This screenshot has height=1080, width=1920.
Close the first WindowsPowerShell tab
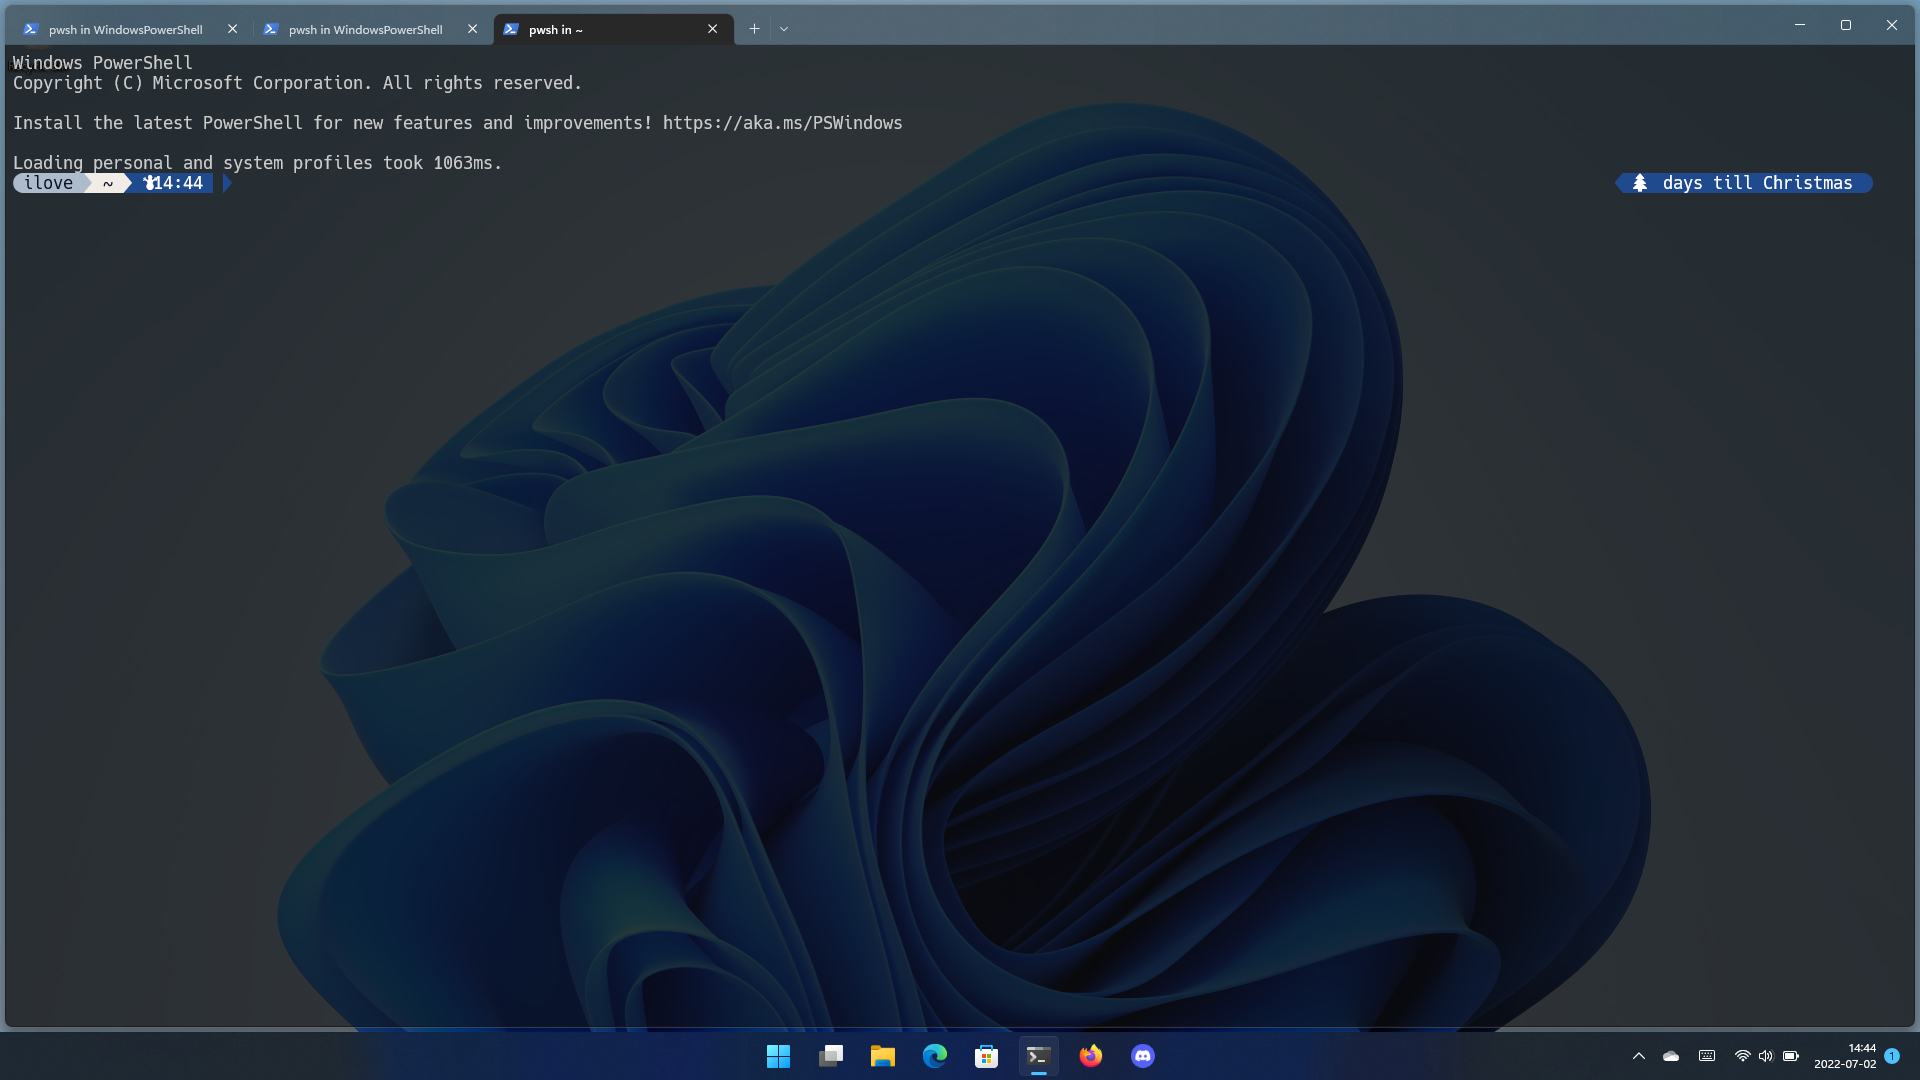[x=233, y=29]
